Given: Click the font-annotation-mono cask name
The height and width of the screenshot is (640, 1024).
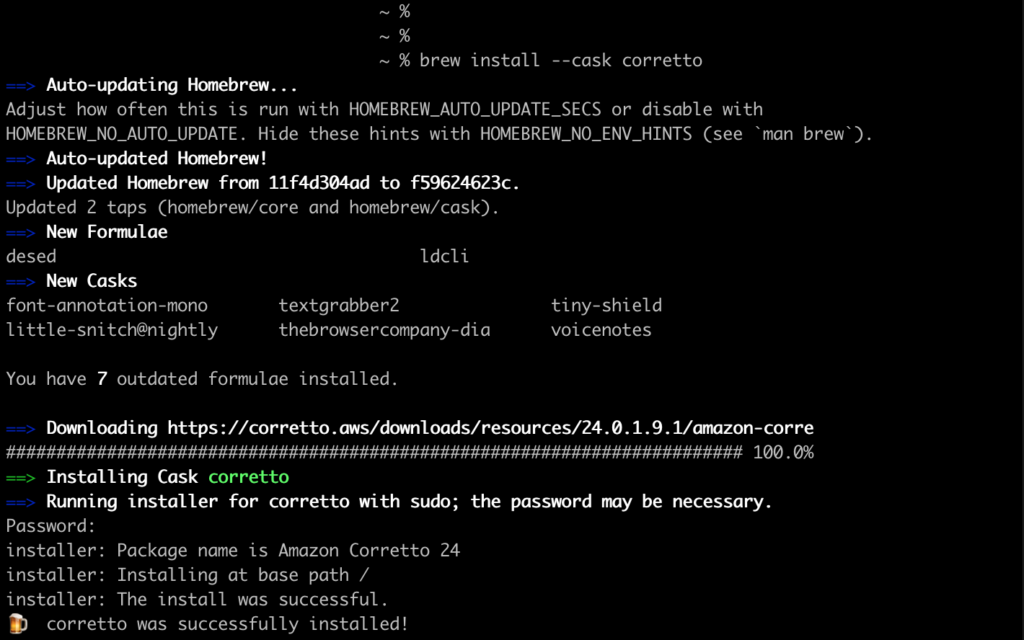Looking at the screenshot, I should [107, 305].
